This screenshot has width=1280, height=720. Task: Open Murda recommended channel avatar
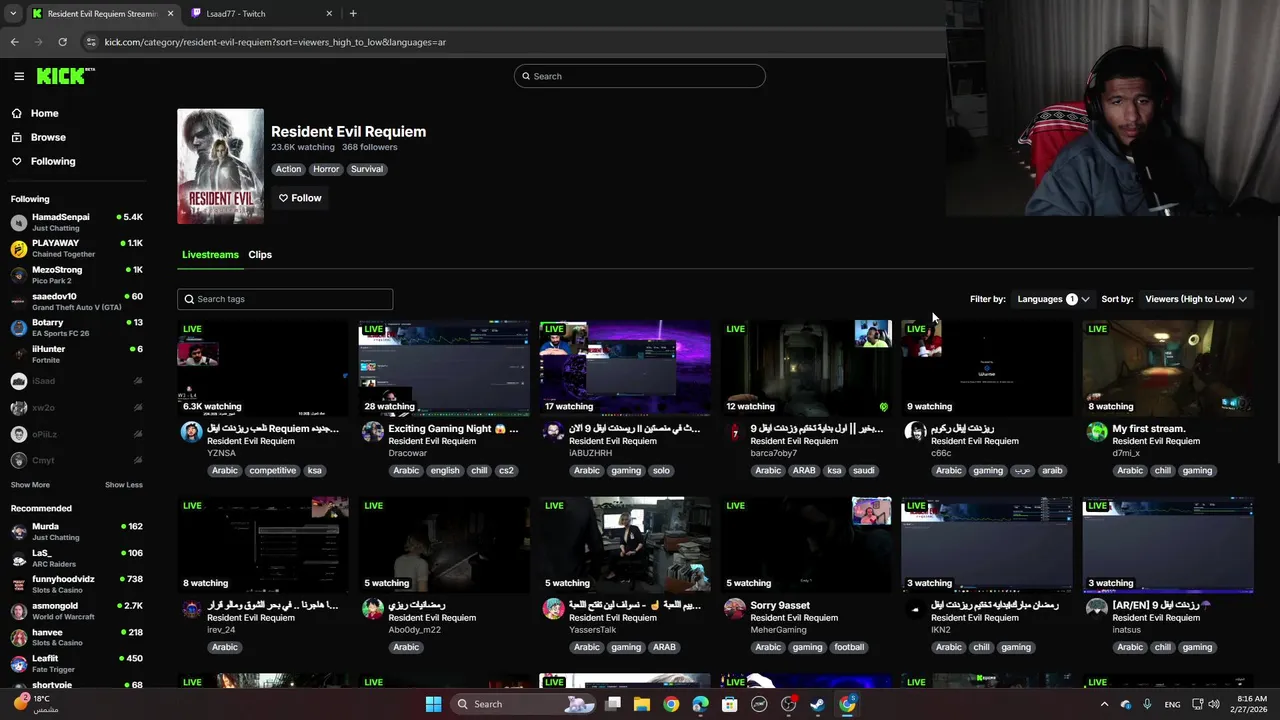point(19,531)
